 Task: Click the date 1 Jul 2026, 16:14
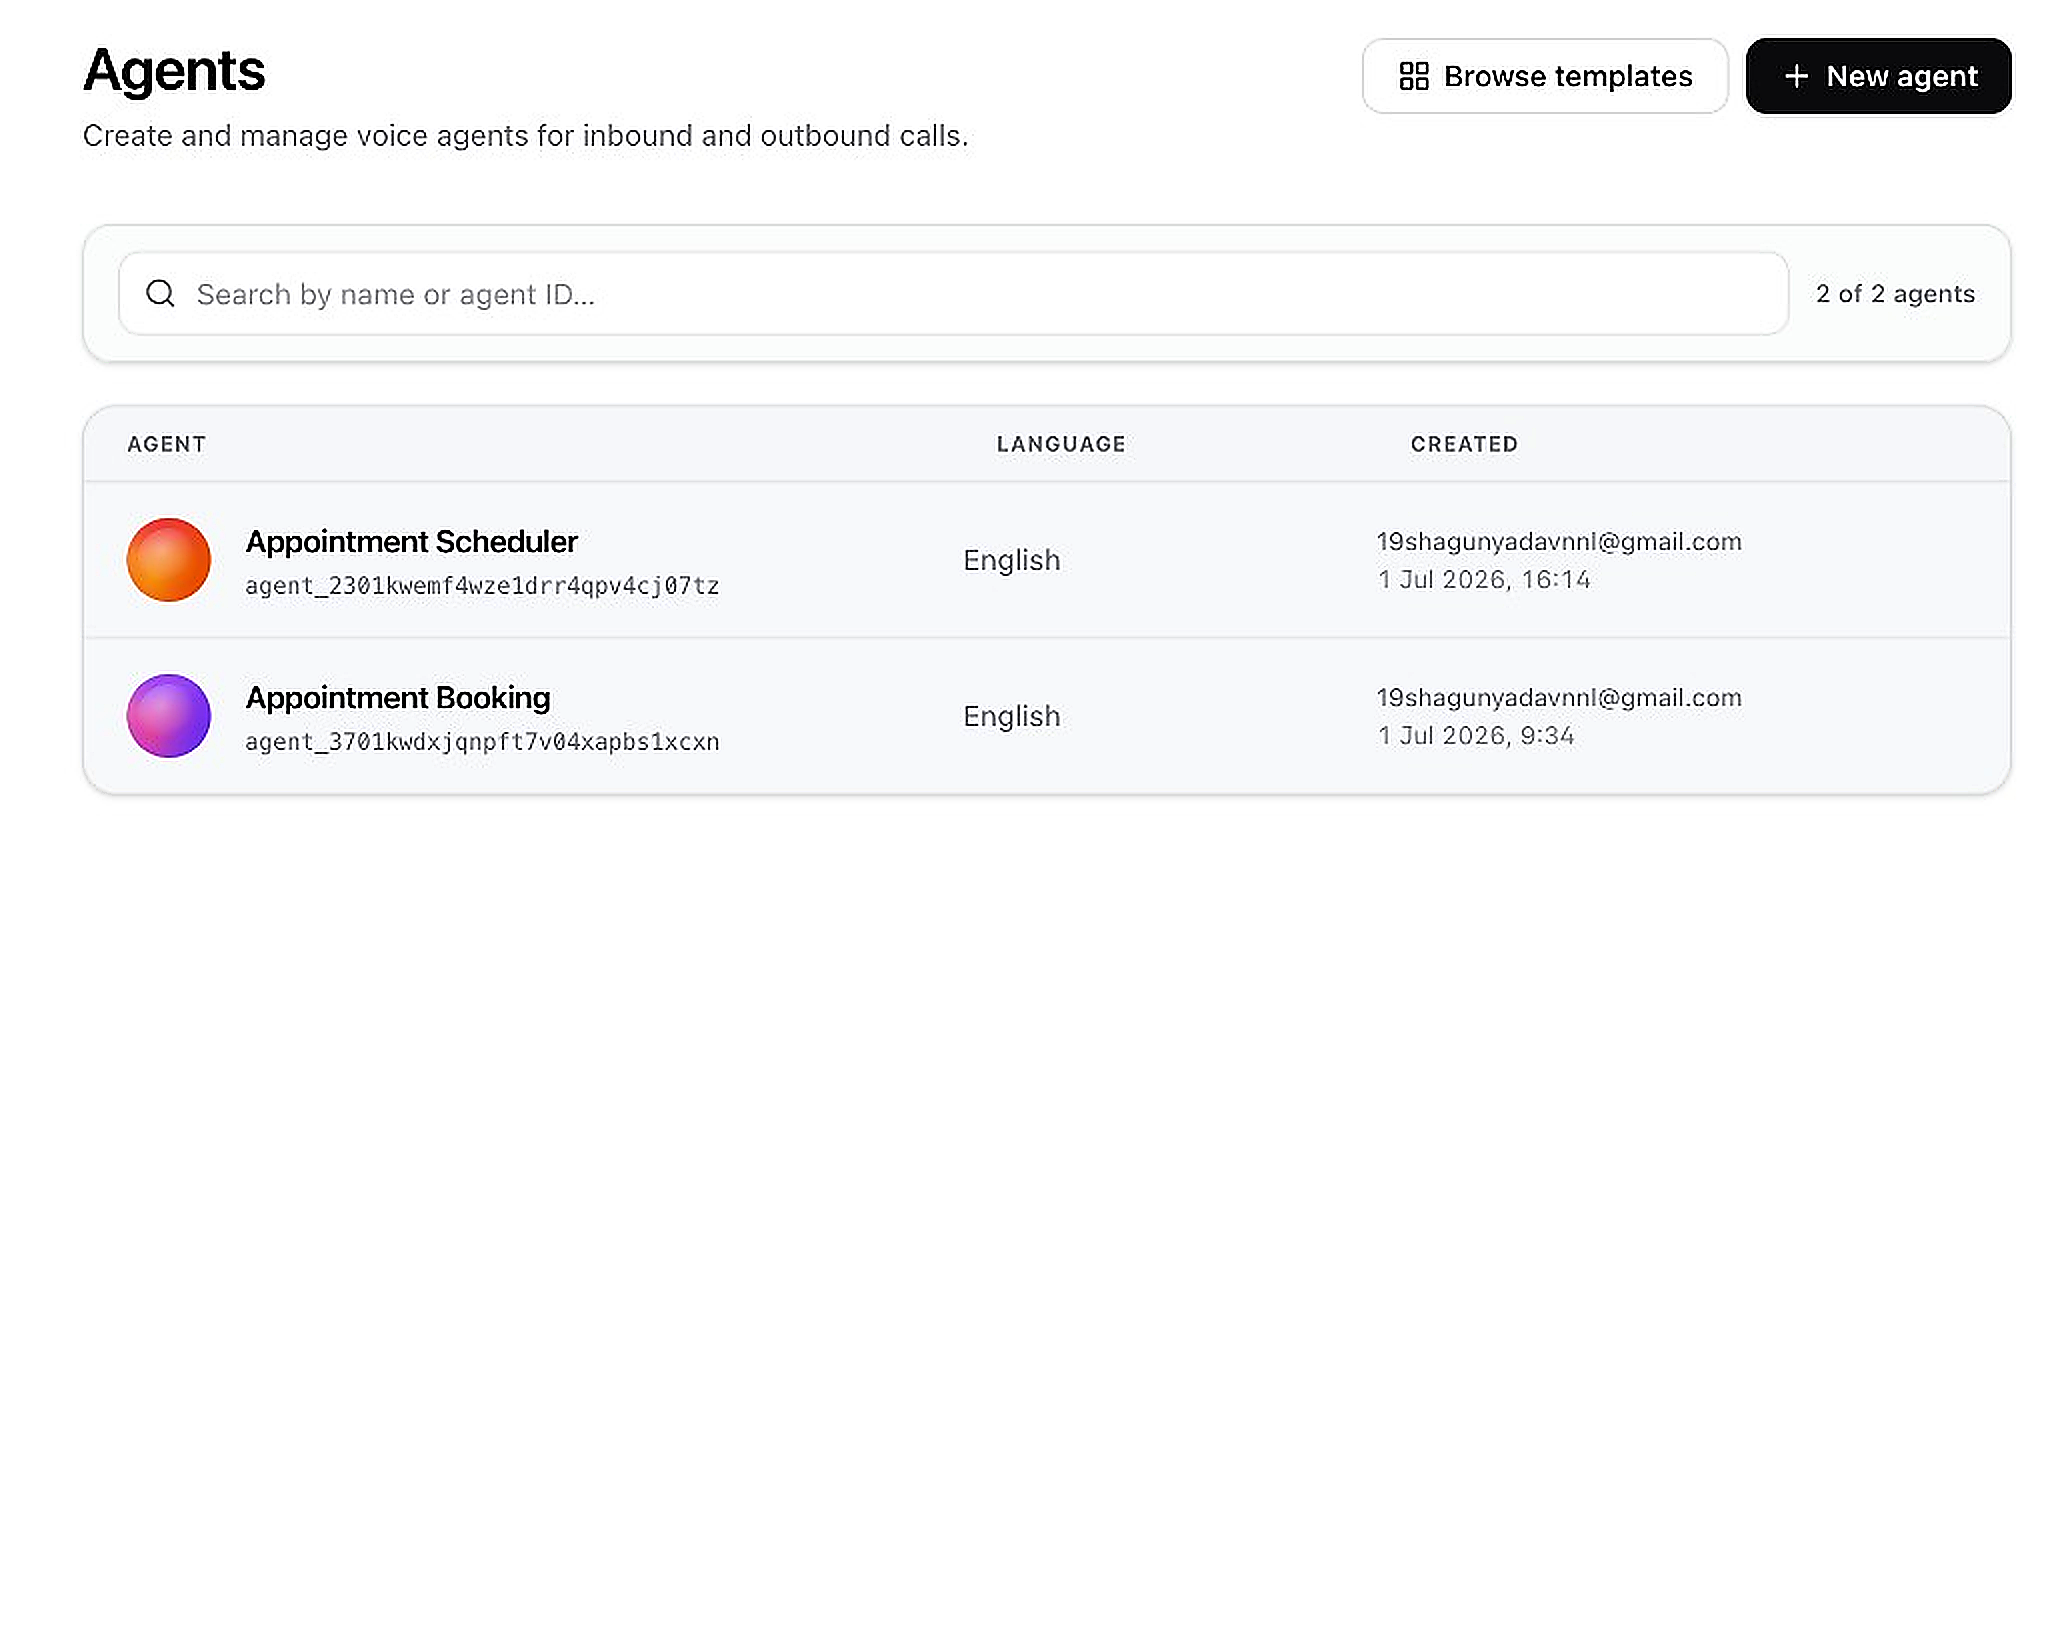coord(1484,579)
